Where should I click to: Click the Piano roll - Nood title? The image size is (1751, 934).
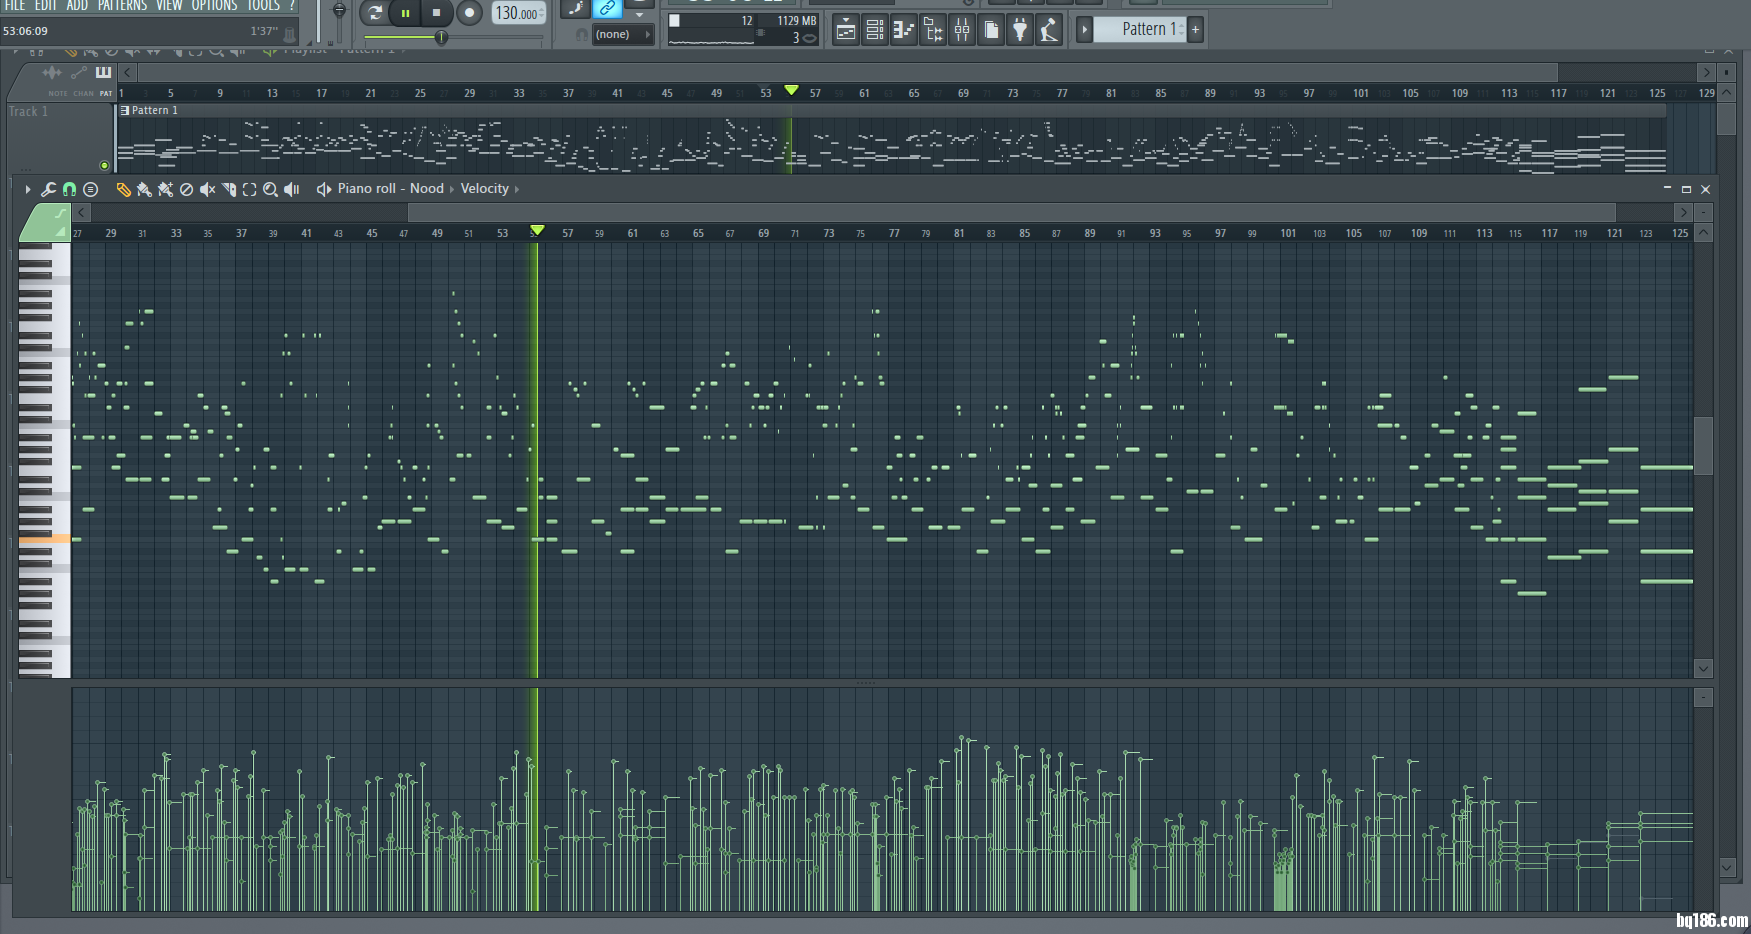391,189
